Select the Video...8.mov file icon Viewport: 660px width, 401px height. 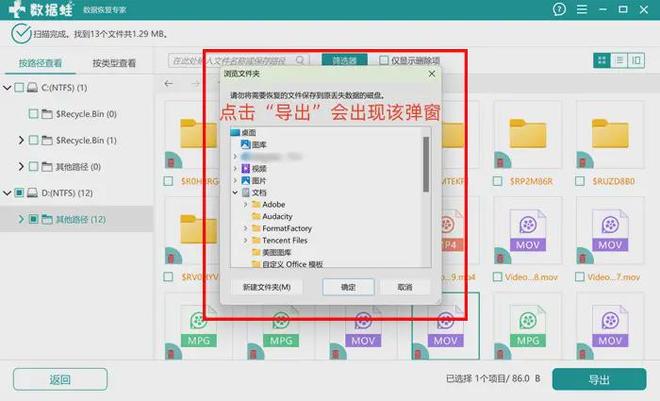coord(527,231)
